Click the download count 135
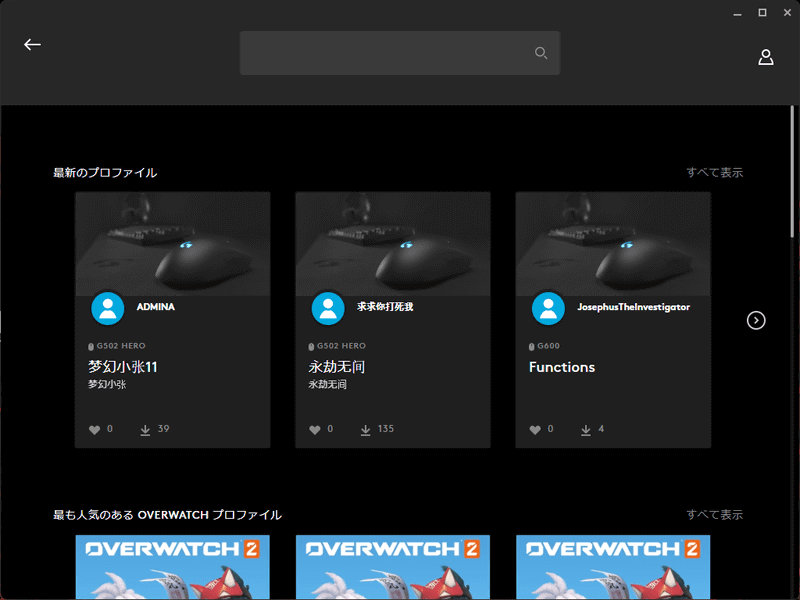 point(386,429)
